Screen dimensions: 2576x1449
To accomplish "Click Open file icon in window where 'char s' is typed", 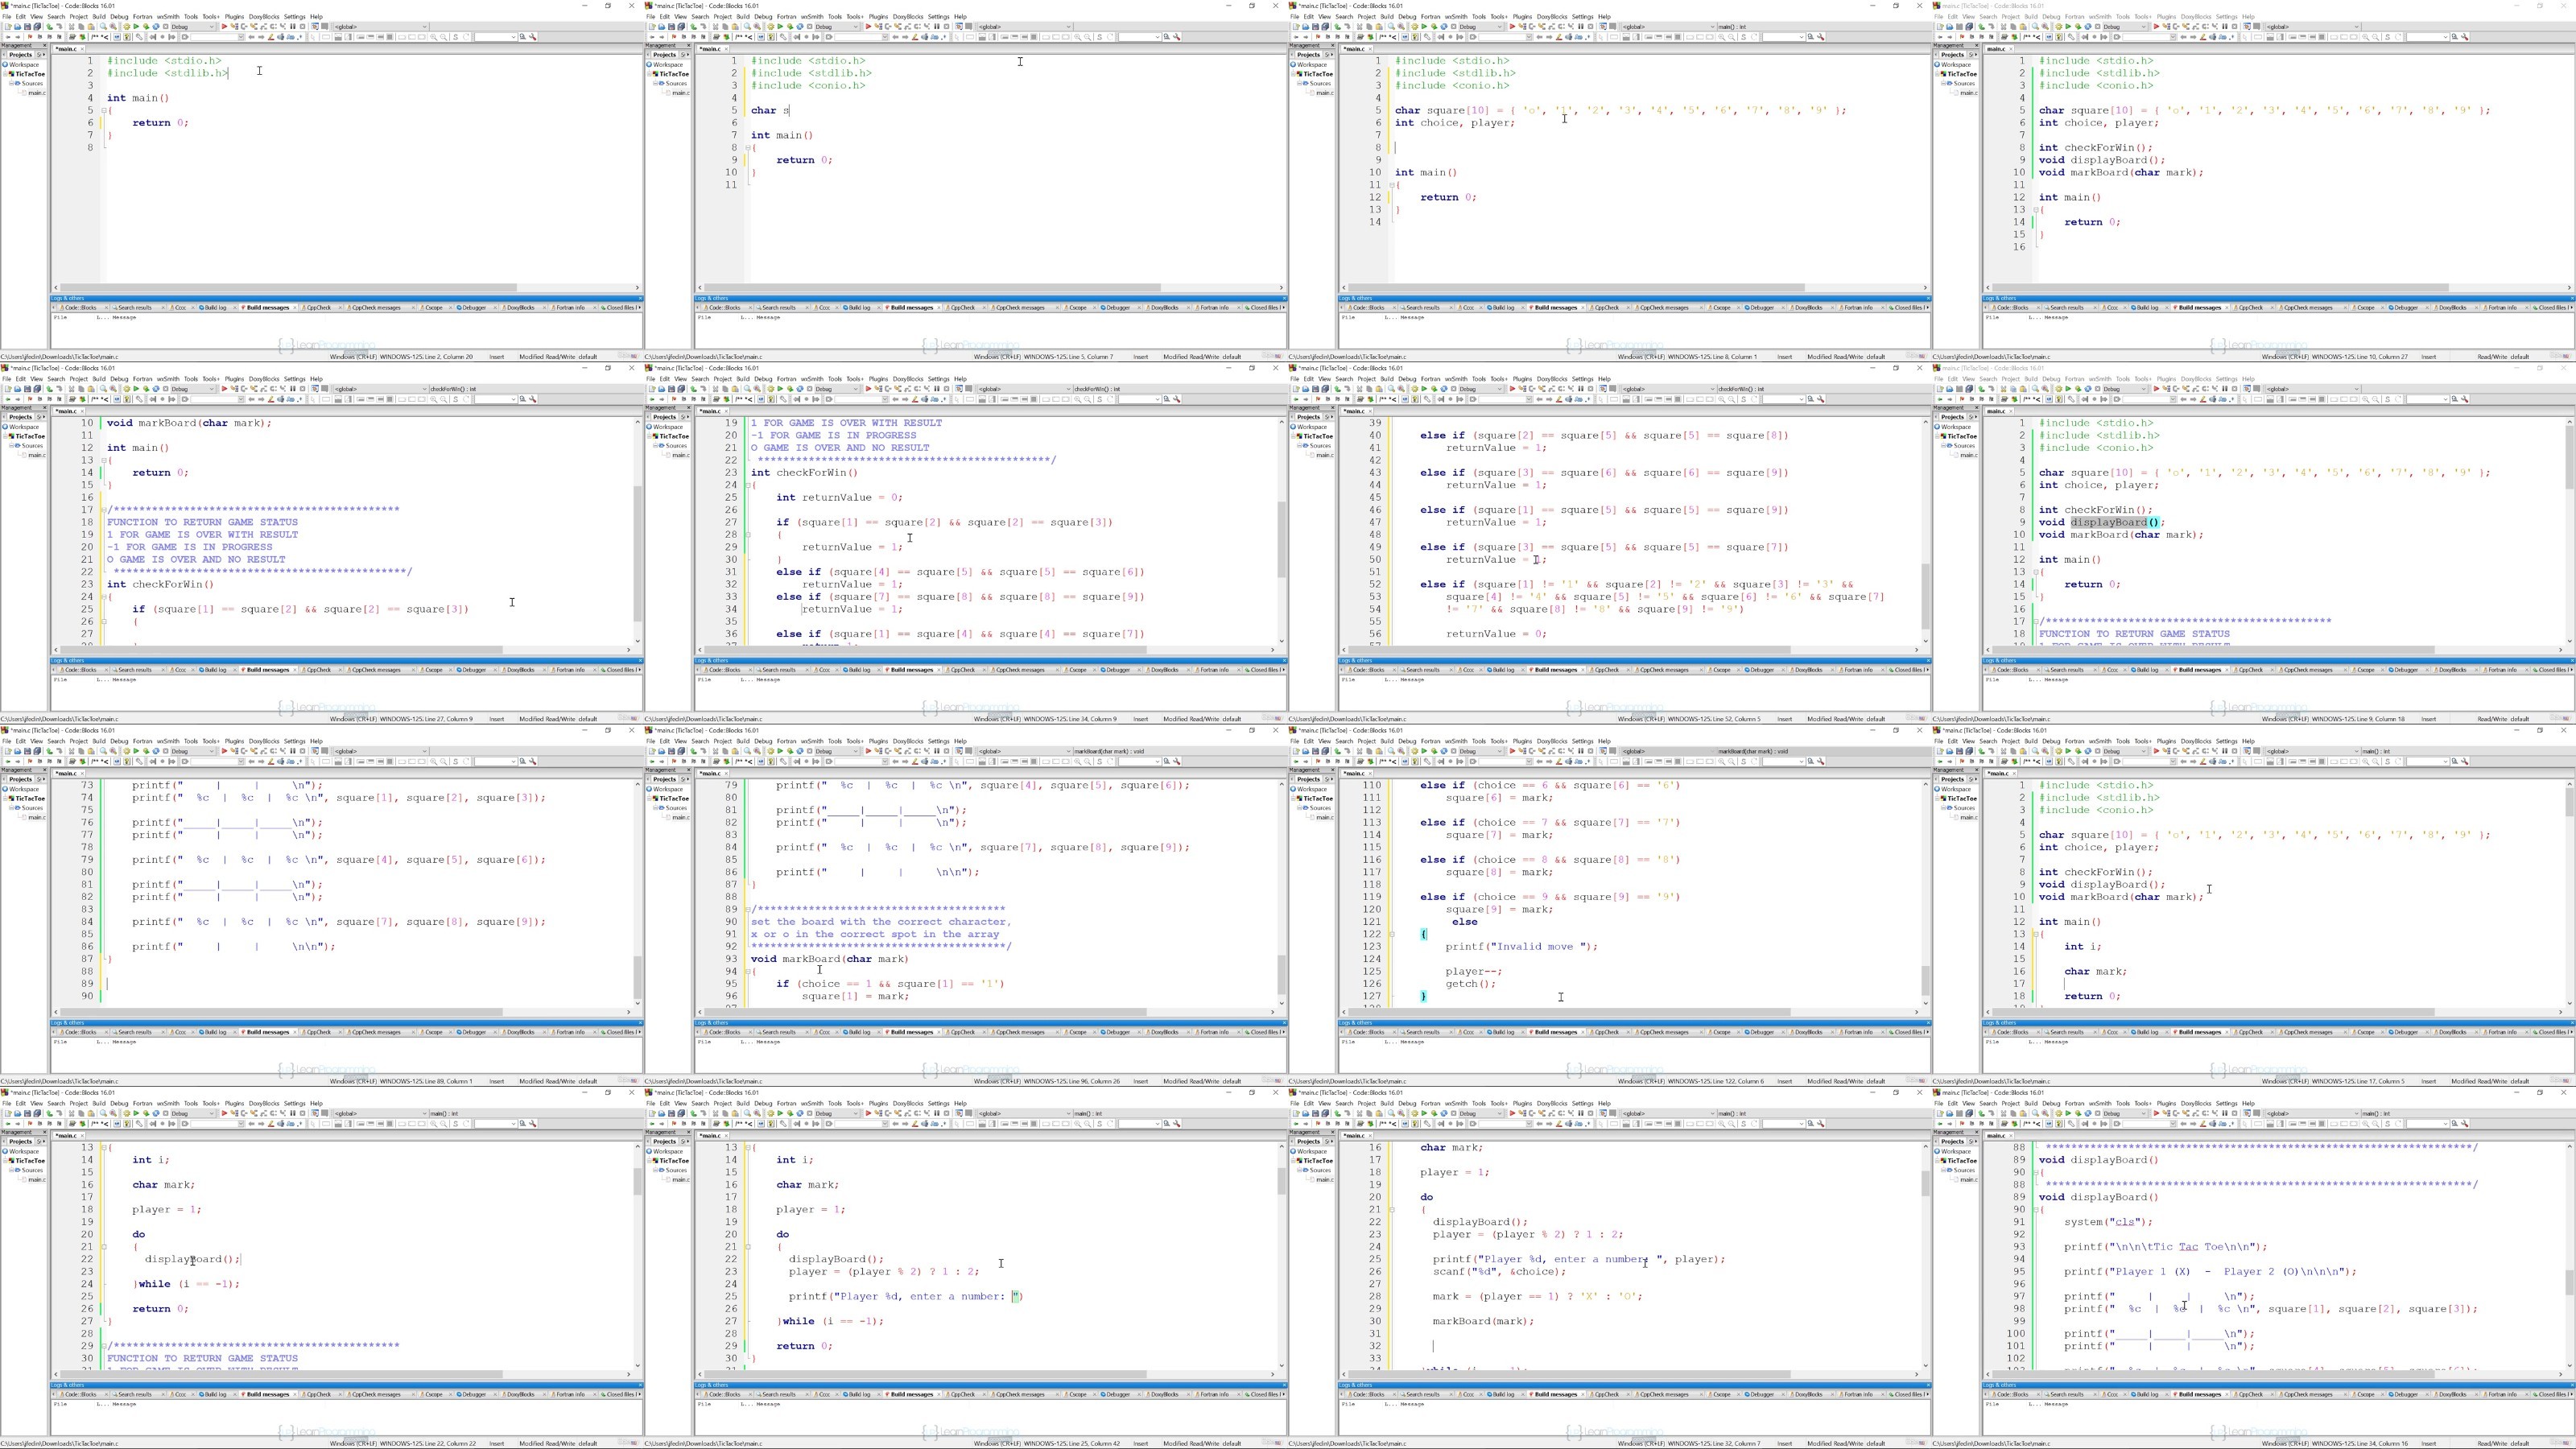I will pos(661,27).
